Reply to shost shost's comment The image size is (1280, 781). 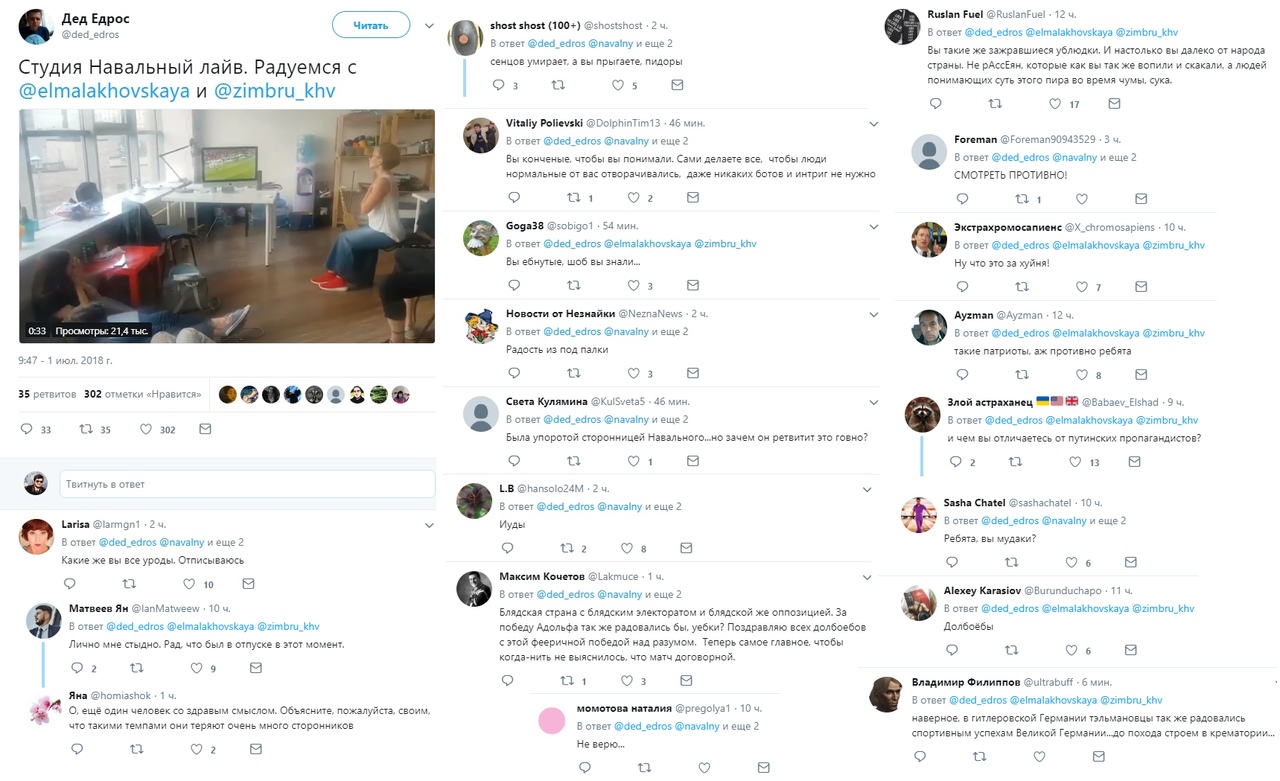click(x=500, y=85)
